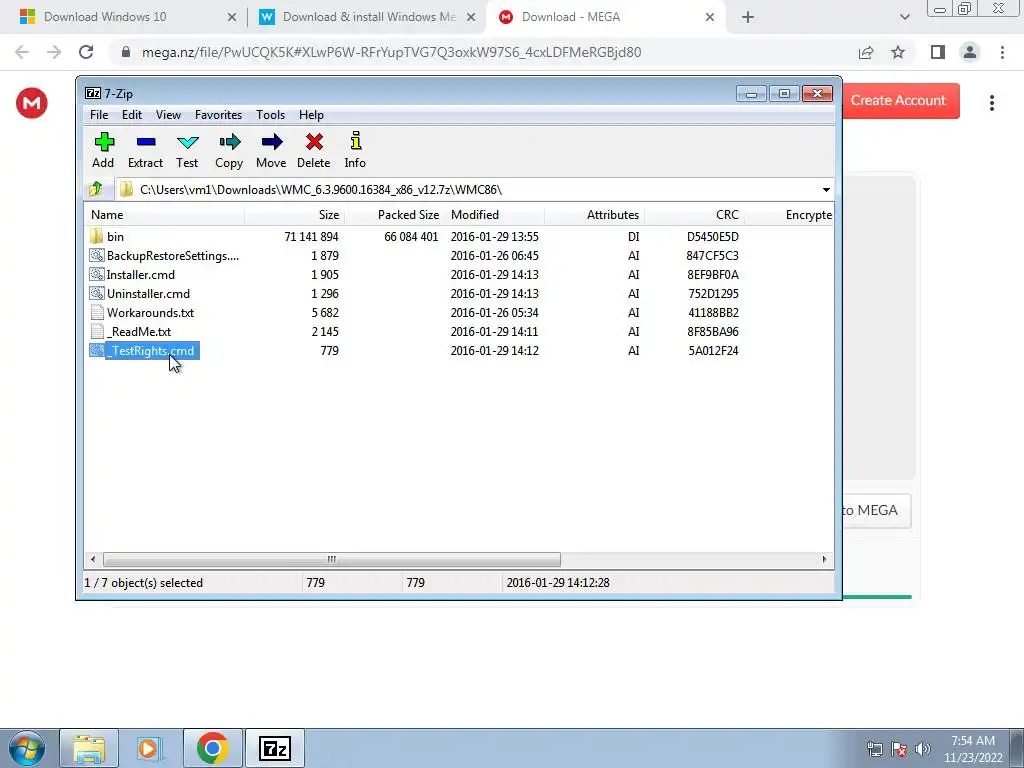This screenshot has height=768, width=1024.
Task: Open the File menu in 7-Zip
Action: 99,115
